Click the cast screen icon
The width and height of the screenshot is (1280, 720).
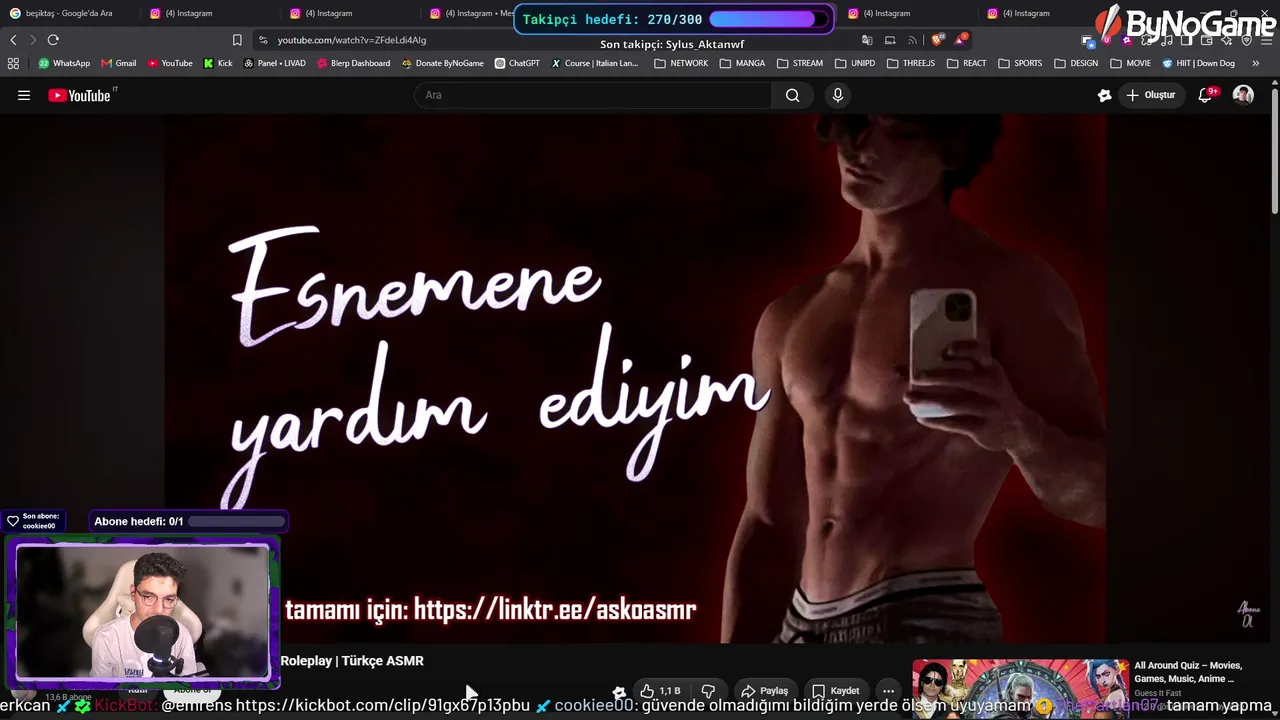tap(890, 40)
